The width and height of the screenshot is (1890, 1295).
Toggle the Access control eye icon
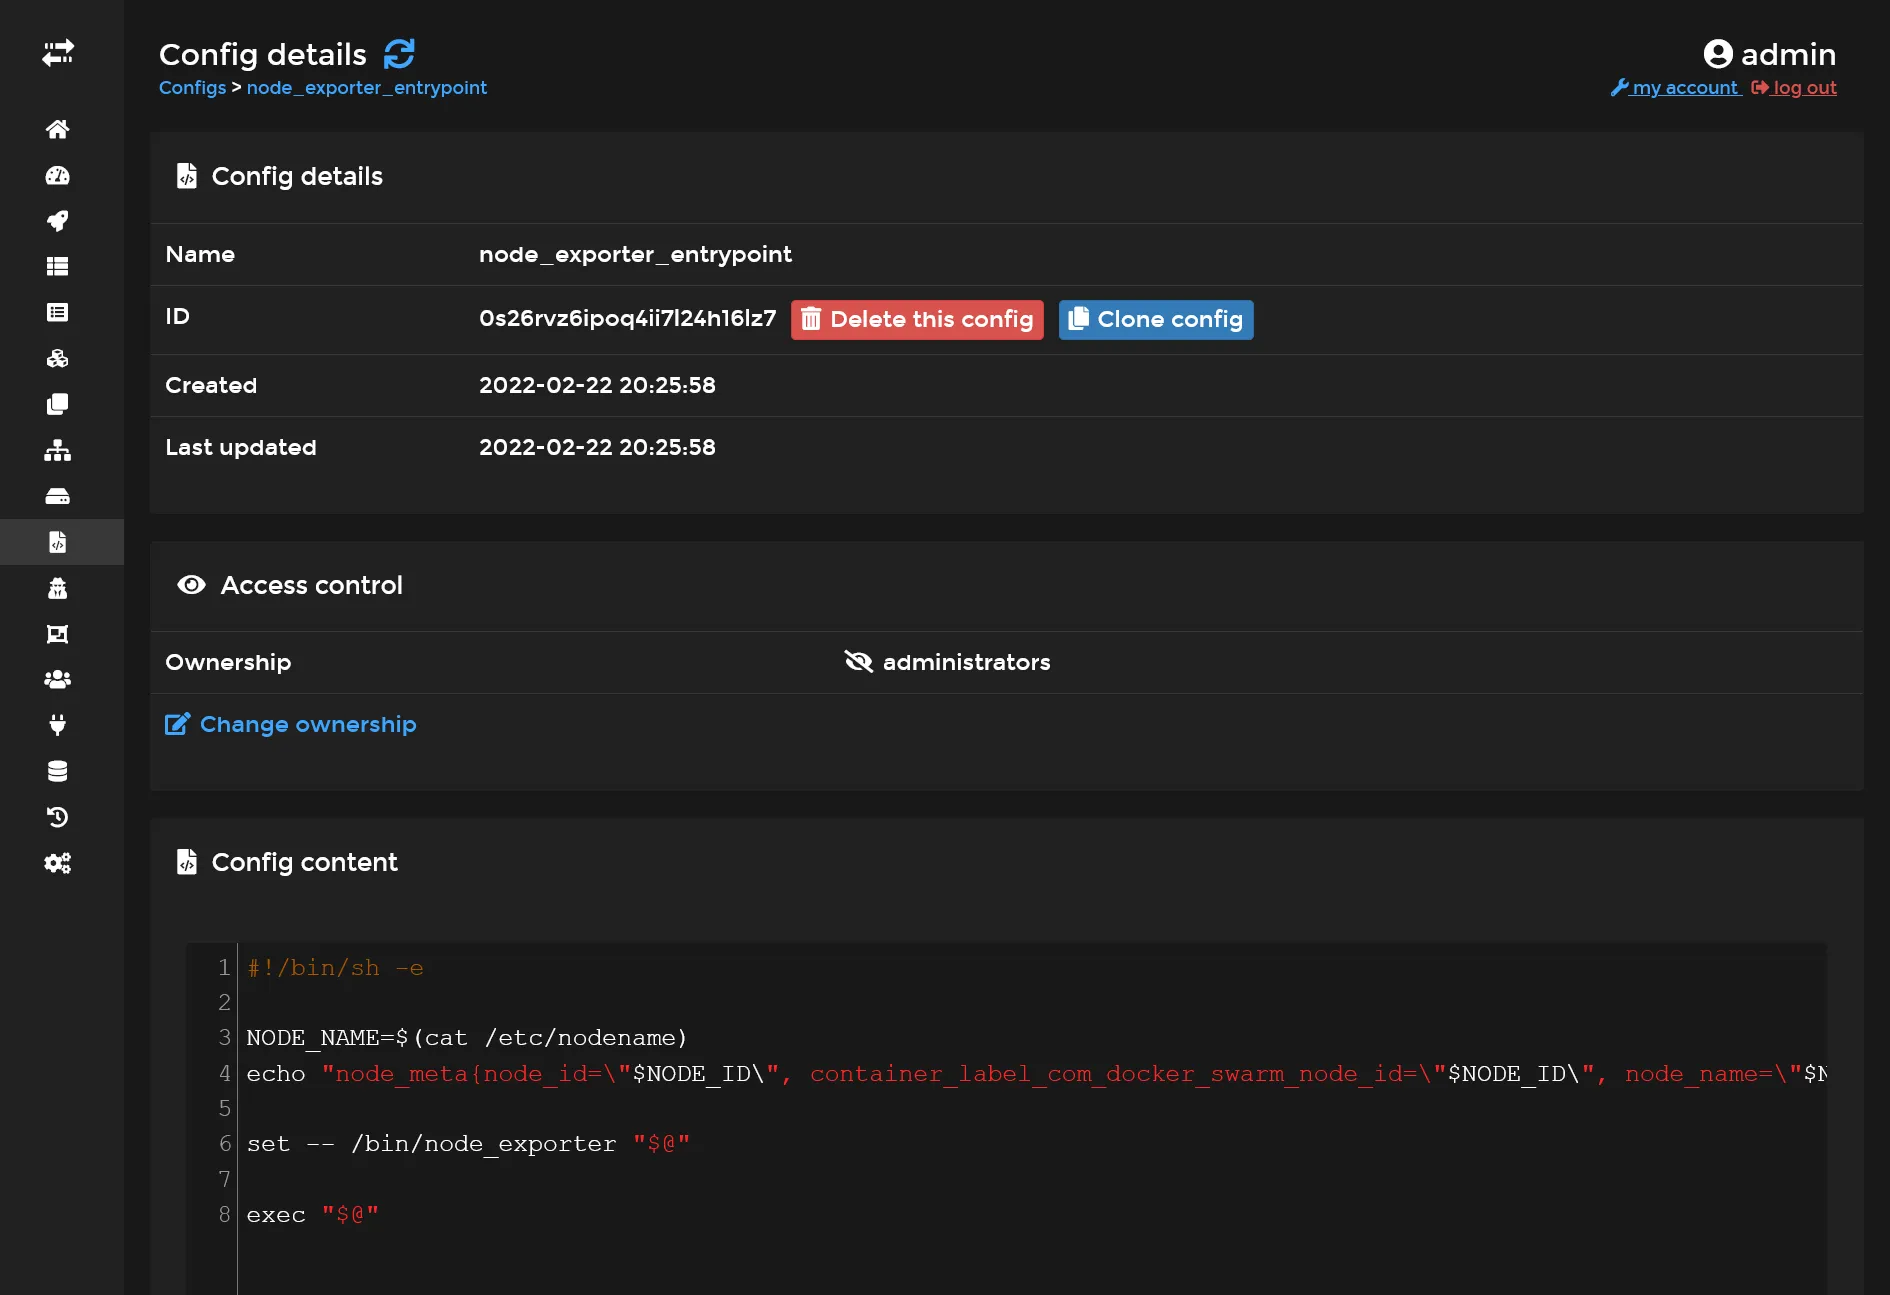191,585
